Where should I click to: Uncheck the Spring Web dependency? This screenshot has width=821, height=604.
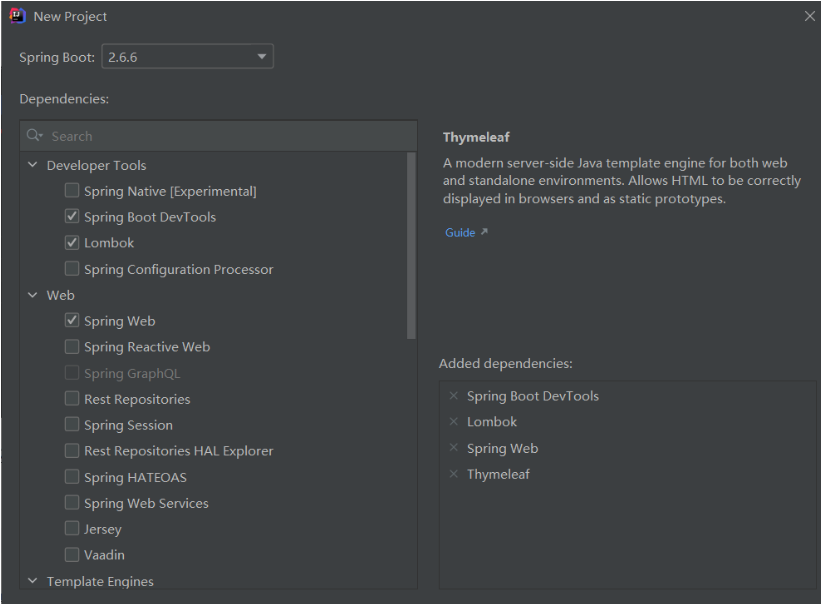click(x=72, y=321)
